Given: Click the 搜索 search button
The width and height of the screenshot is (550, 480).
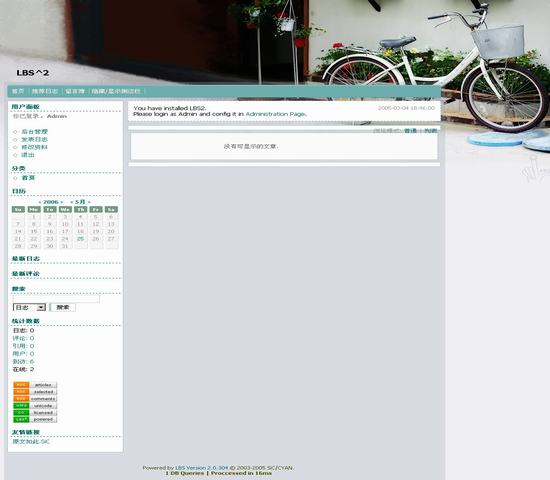Looking at the screenshot, I should [63, 307].
